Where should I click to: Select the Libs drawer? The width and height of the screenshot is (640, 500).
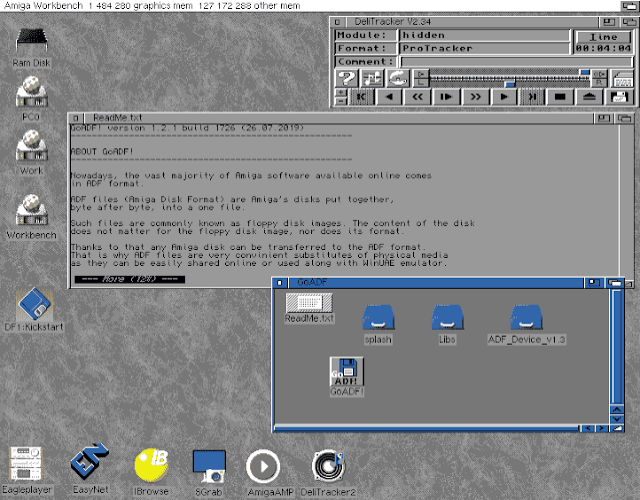point(446,318)
